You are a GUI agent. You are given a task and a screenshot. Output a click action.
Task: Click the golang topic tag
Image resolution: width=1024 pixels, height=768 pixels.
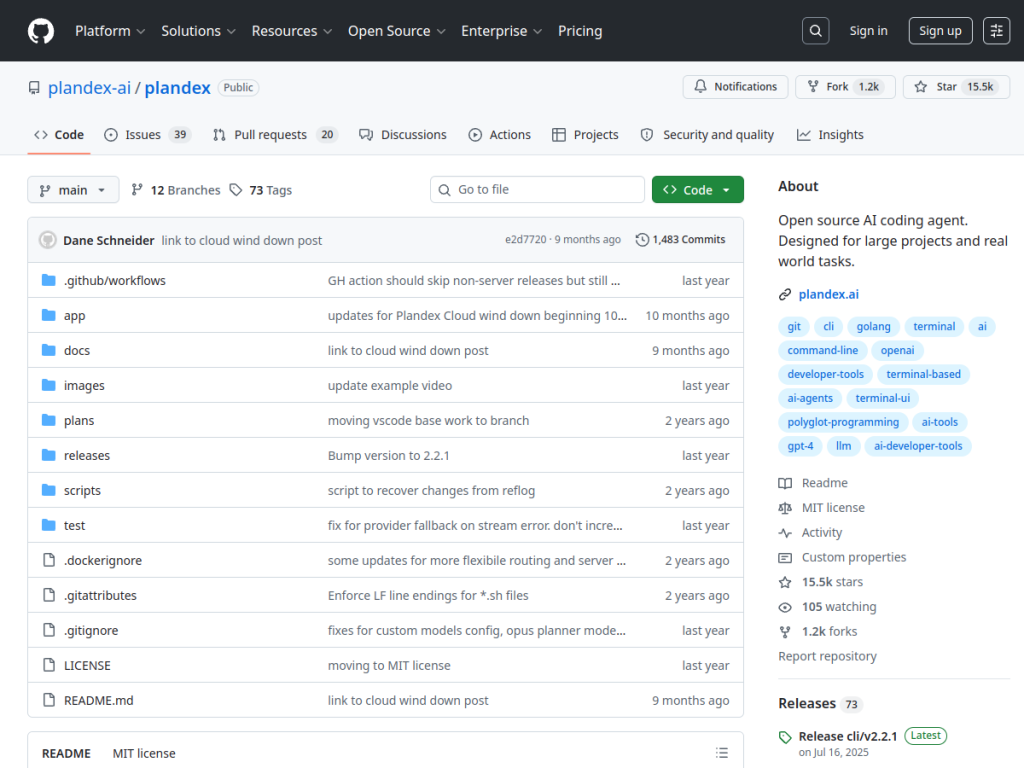click(873, 327)
